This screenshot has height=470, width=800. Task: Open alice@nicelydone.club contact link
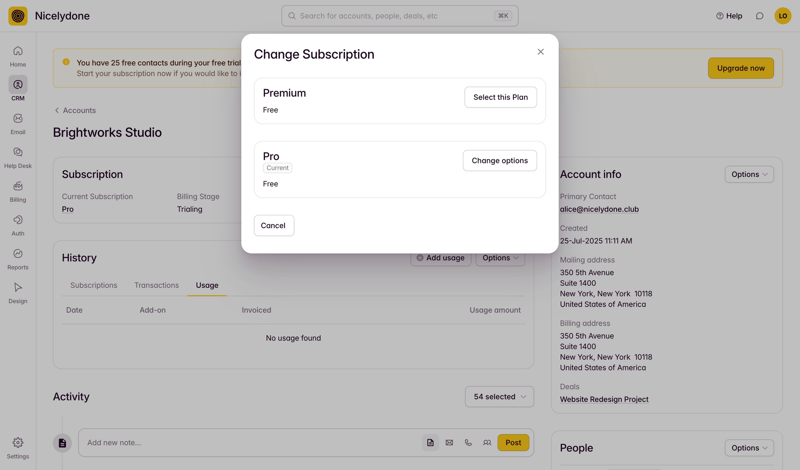tap(599, 209)
